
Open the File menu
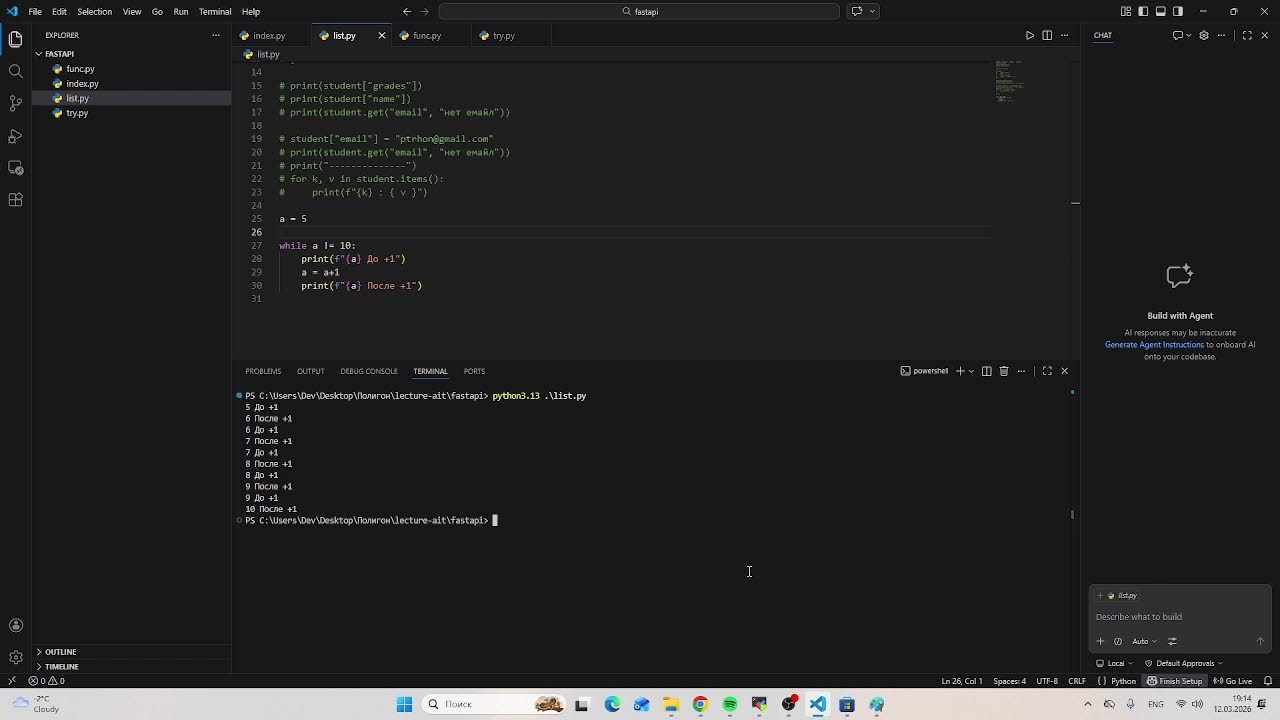(x=35, y=11)
